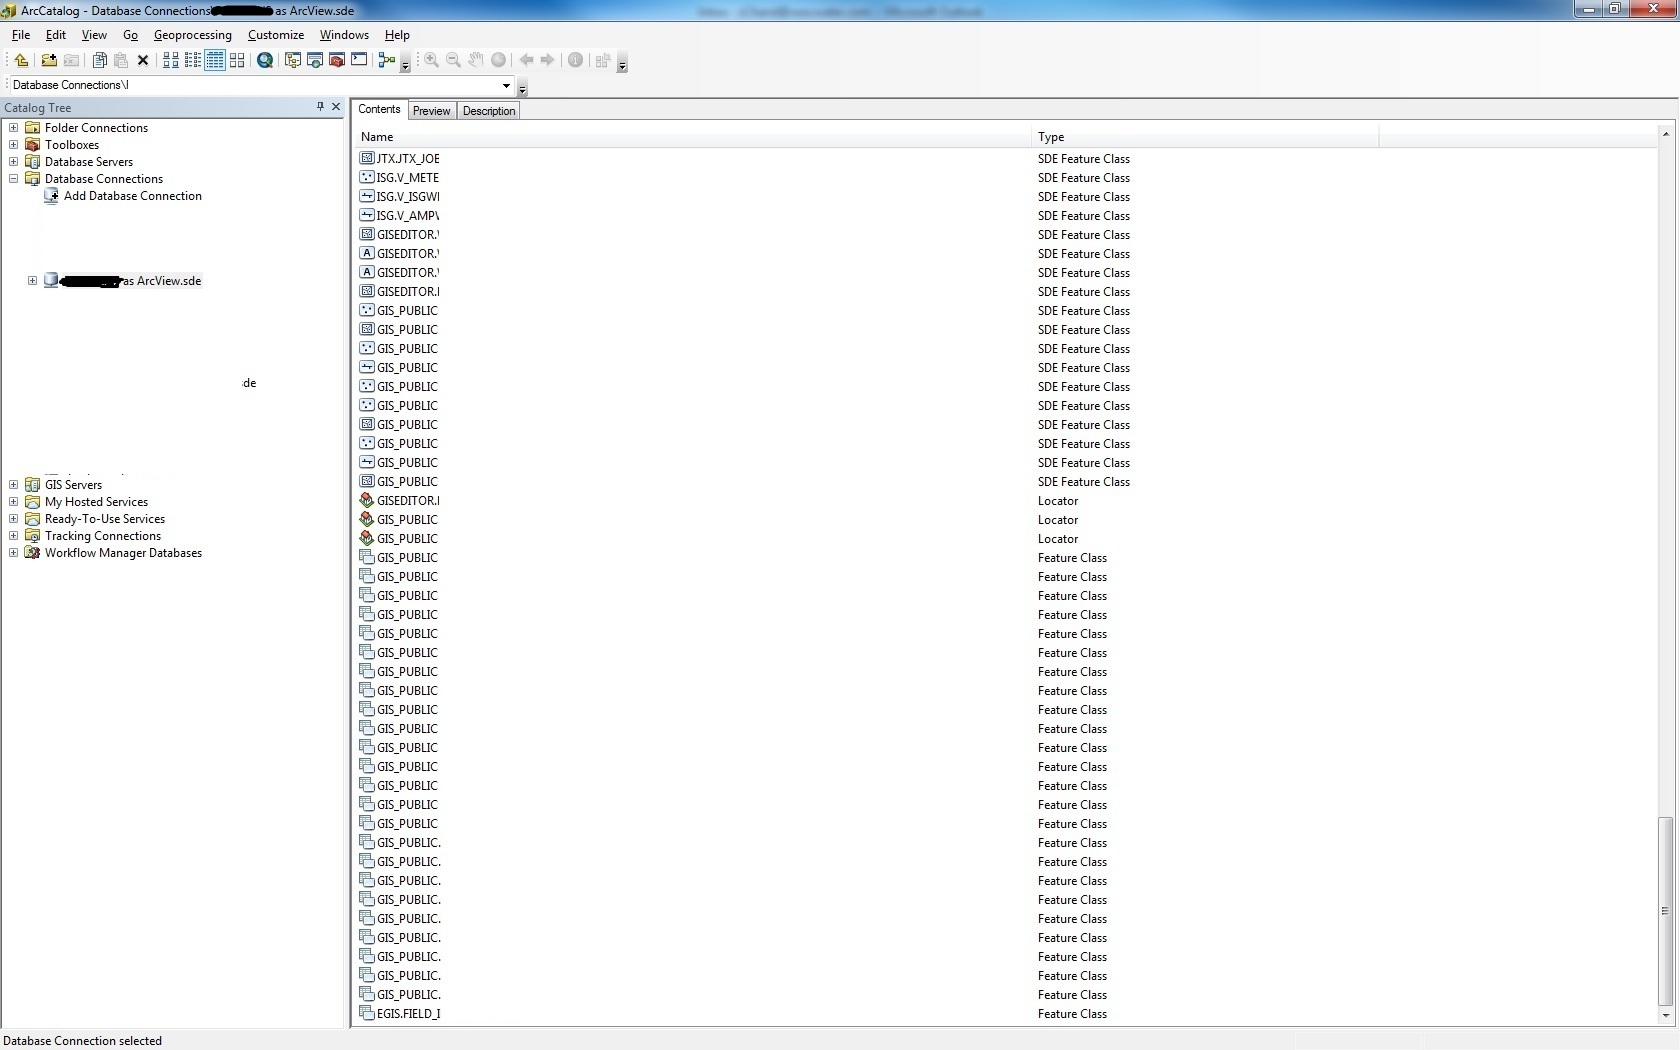Expand the Database Servers node

coord(14,162)
